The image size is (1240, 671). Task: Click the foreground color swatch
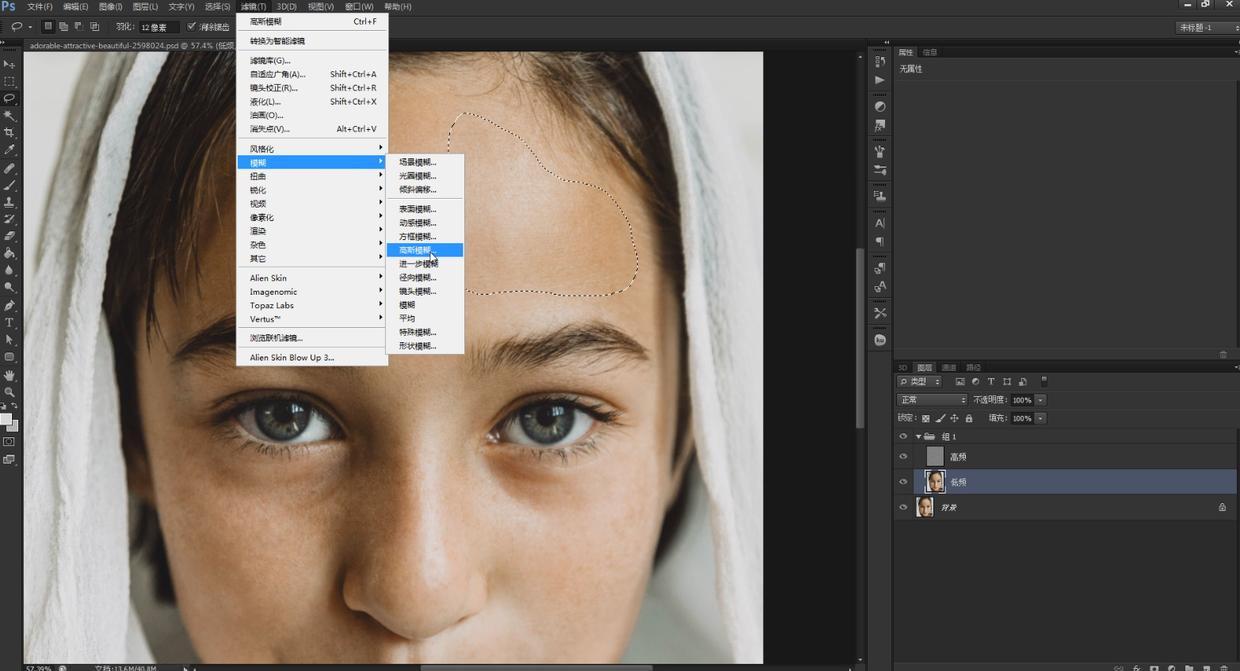[6, 419]
